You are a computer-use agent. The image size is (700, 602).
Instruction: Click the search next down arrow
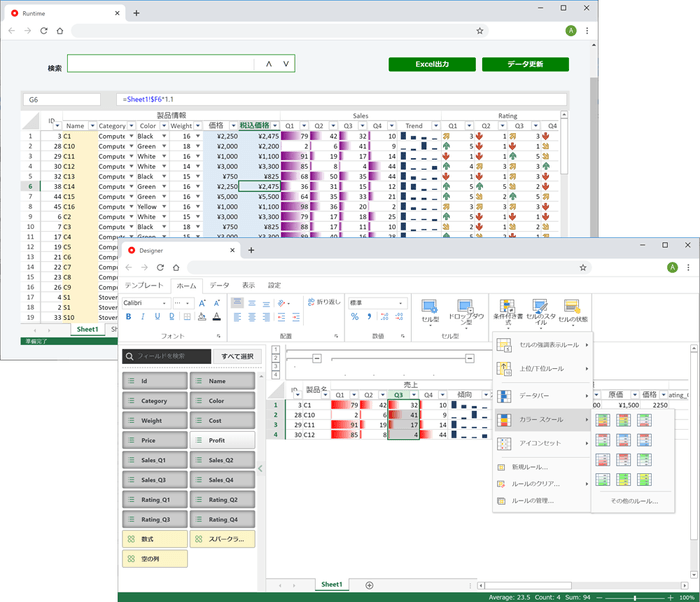(286, 64)
